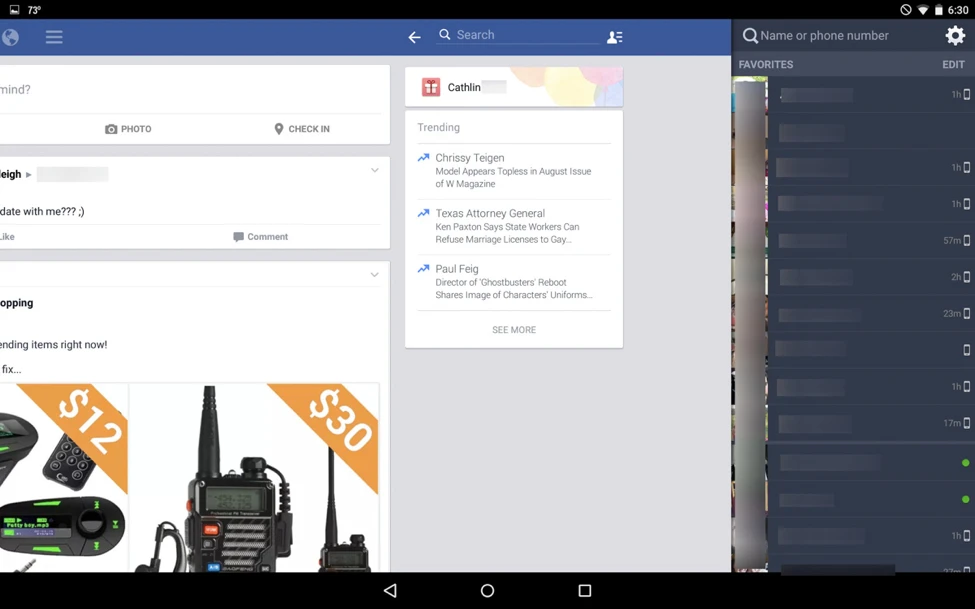
Task: Tap the Android back navigation button
Action: pos(389,590)
